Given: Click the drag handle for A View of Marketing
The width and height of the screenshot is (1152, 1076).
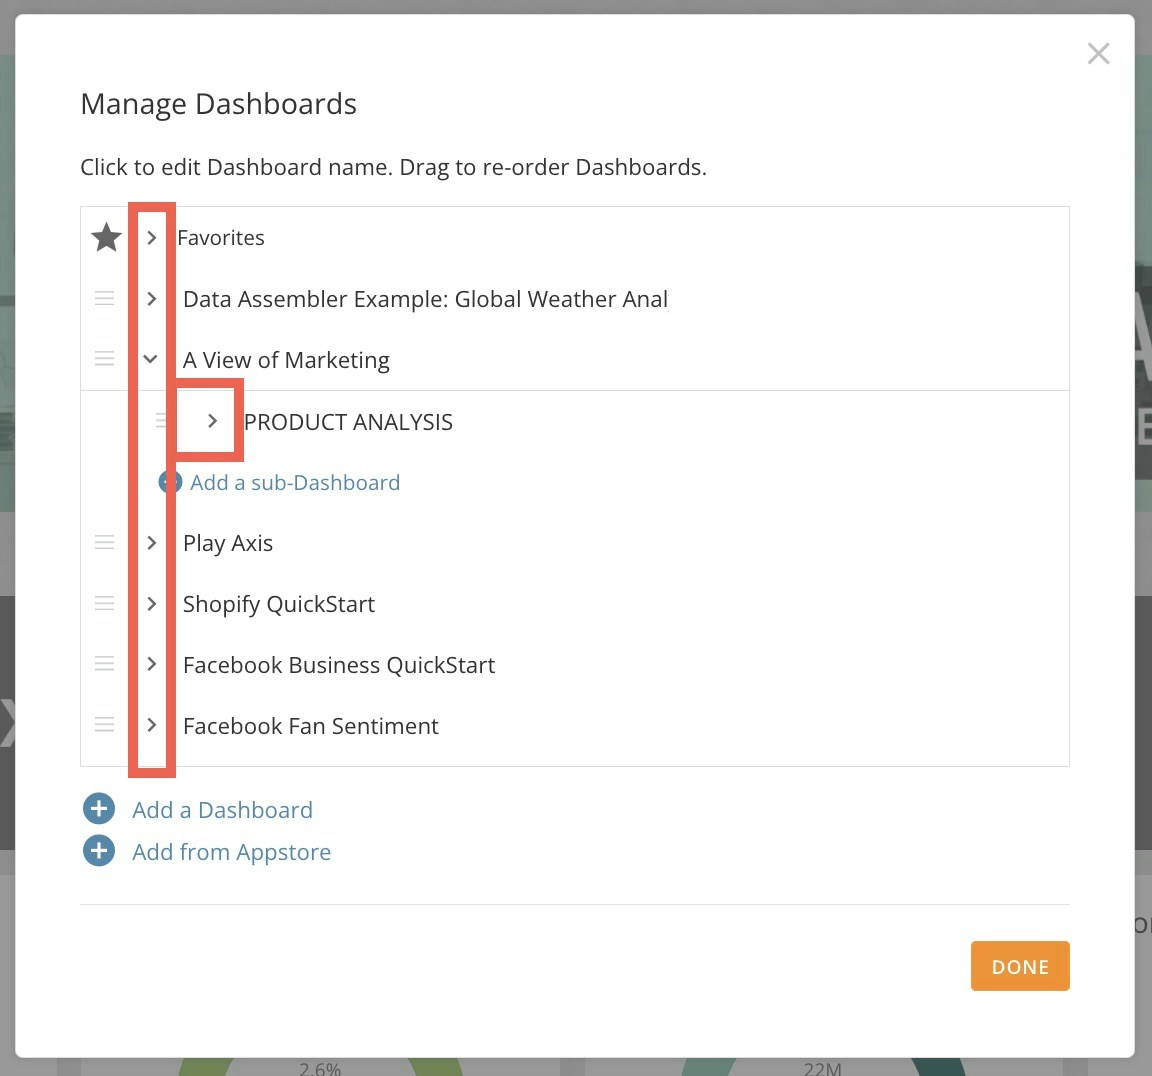Looking at the screenshot, I should 105,359.
